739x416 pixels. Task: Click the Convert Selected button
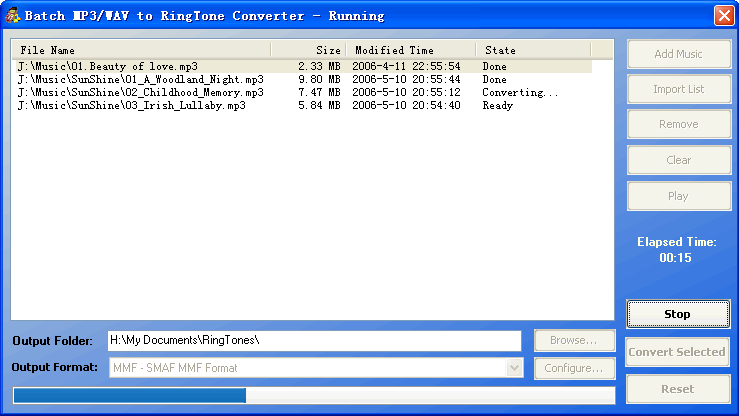point(677,352)
